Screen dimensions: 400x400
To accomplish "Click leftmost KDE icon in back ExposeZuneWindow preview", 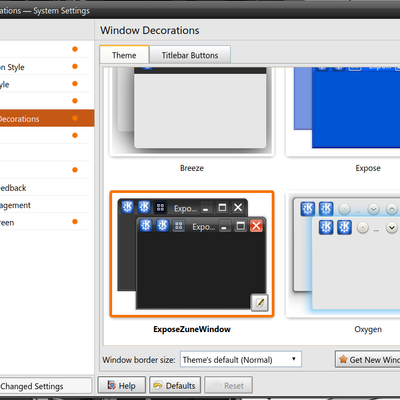I will [127, 207].
